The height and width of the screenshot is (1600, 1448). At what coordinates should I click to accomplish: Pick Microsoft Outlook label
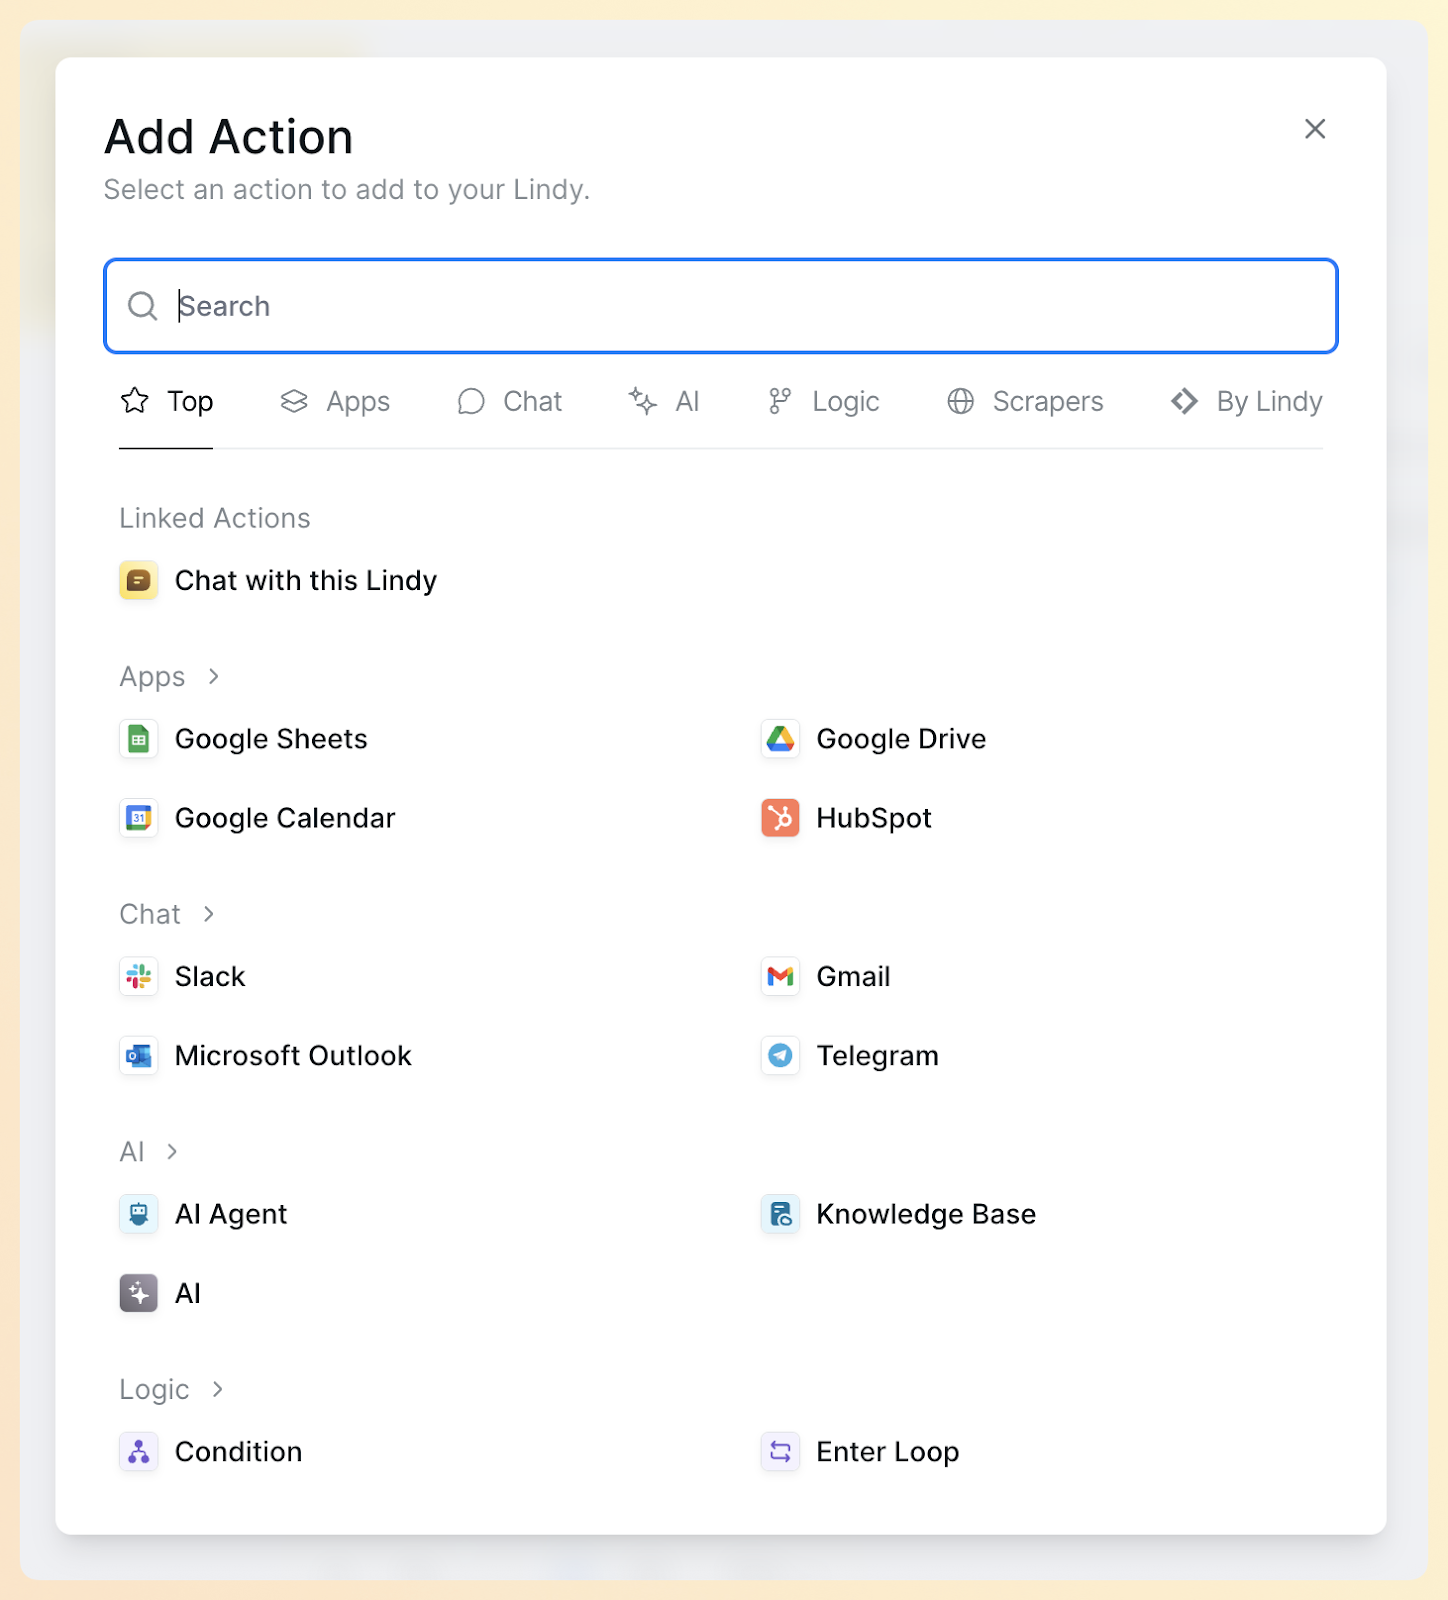click(293, 1056)
